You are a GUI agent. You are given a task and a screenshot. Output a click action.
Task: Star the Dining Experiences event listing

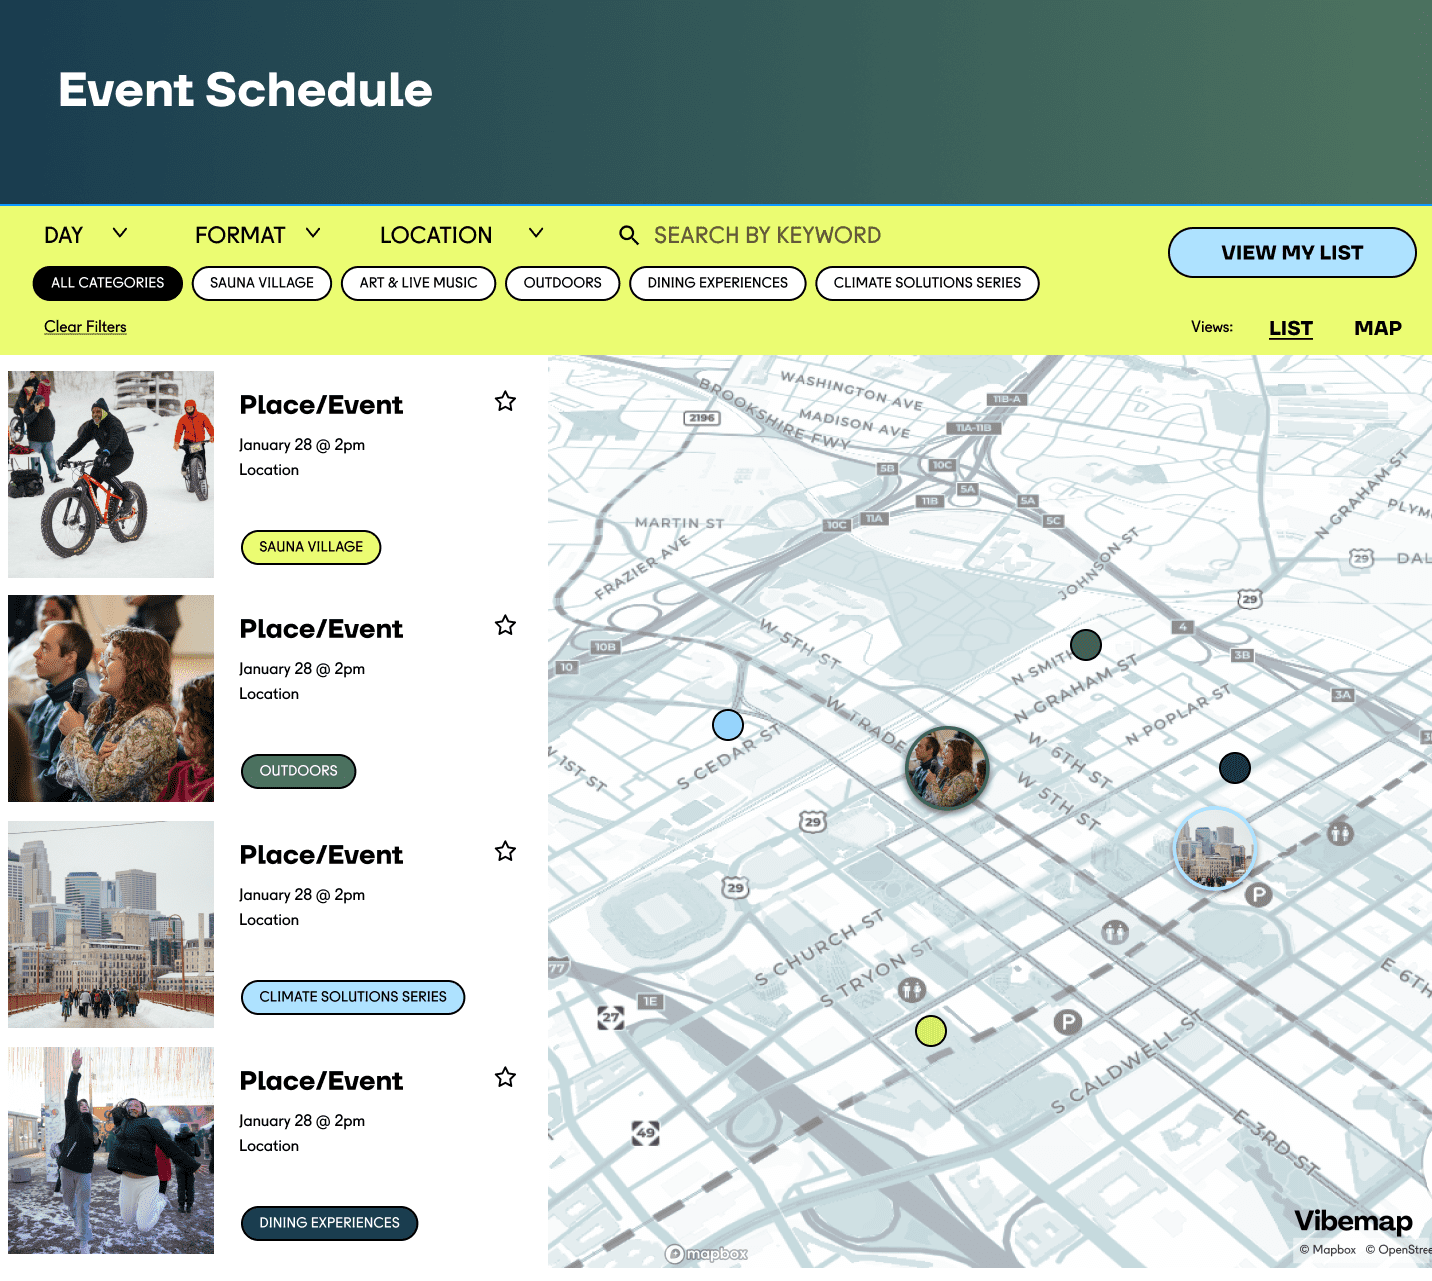click(x=505, y=1077)
